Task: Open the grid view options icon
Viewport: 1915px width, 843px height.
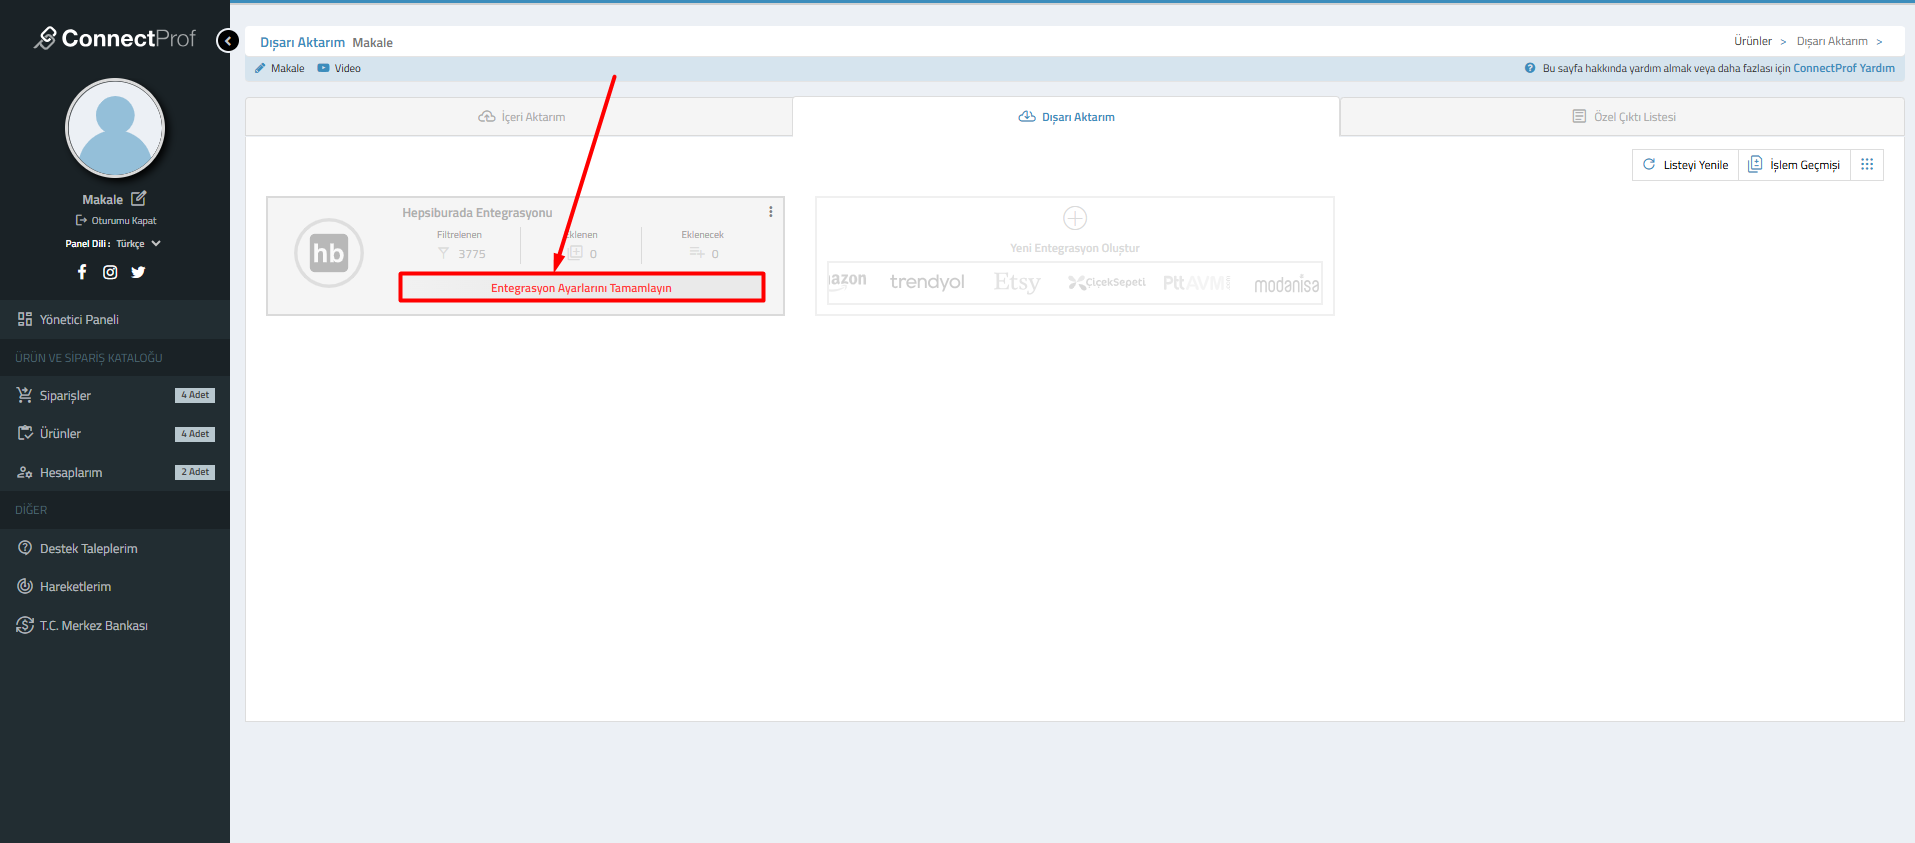Action: 1866,165
